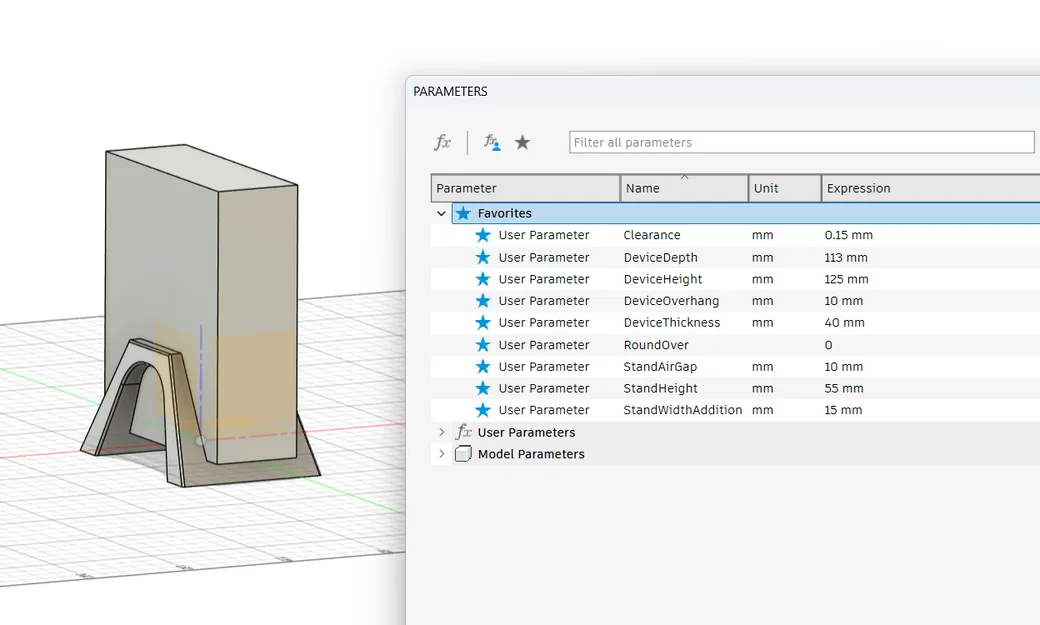Expand the Model Parameters group

click(441, 453)
